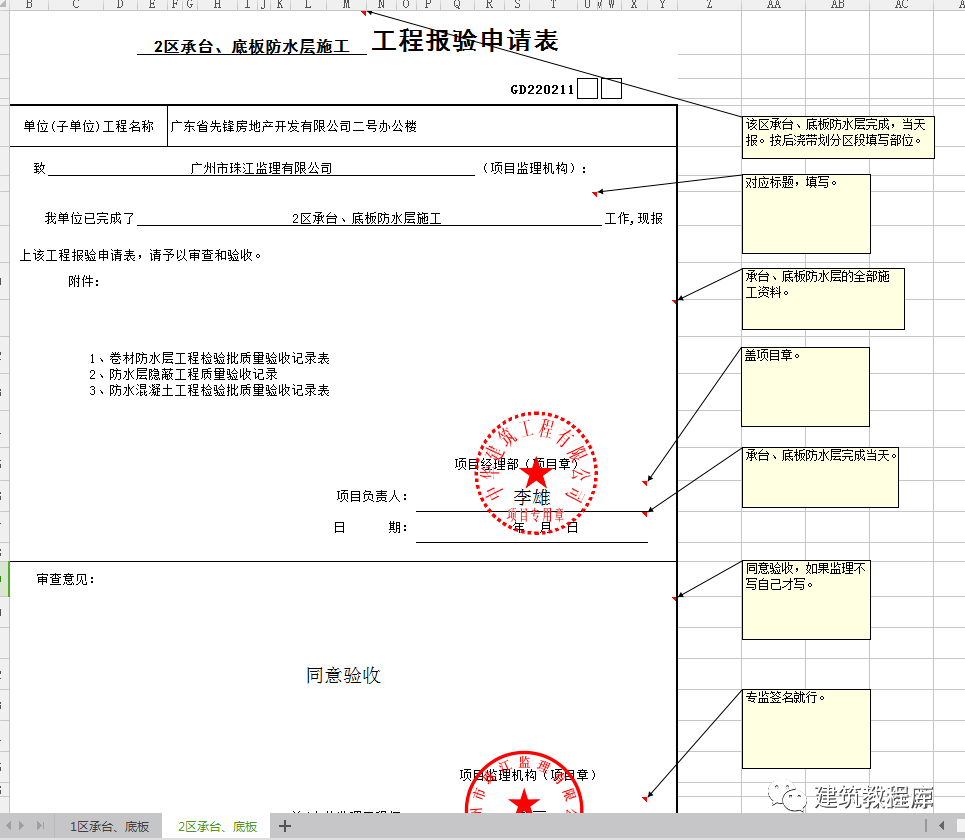This screenshot has height=840, width=965.
Task: Click the 日 期: label
Action: pos(370,527)
